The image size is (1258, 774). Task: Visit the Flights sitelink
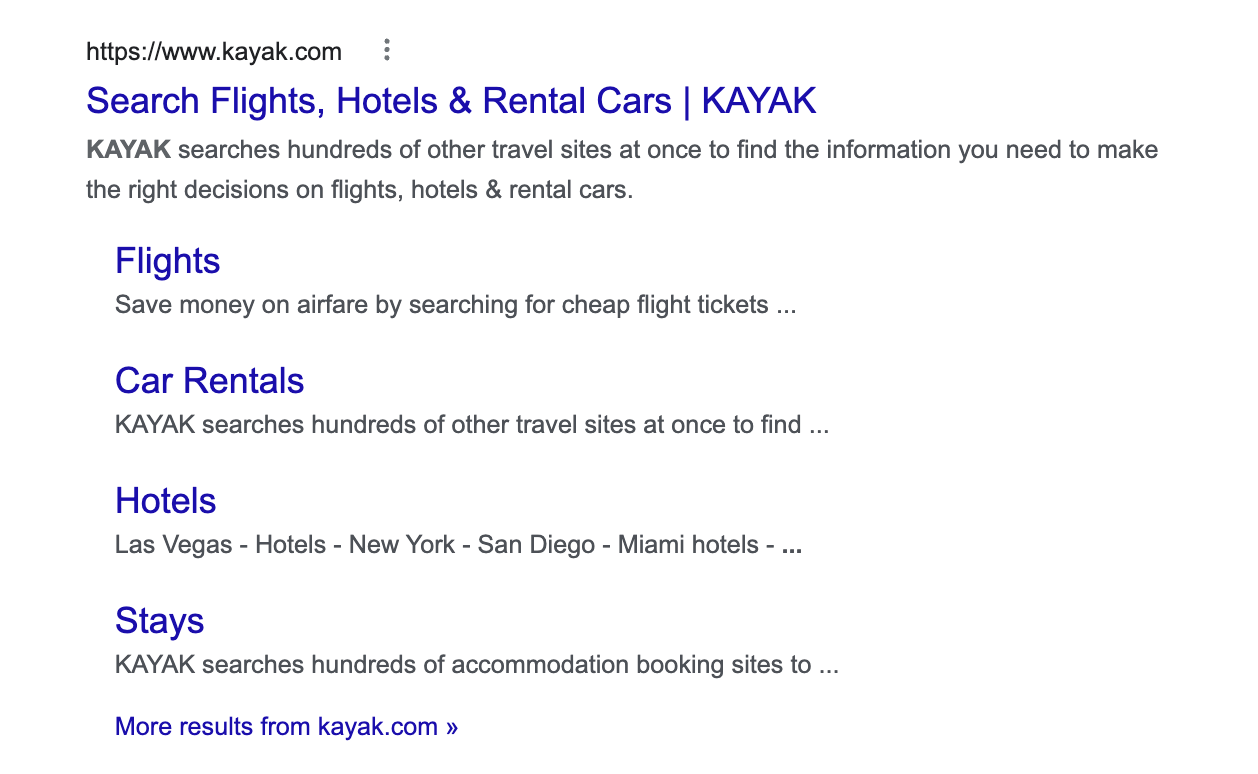coord(167,261)
